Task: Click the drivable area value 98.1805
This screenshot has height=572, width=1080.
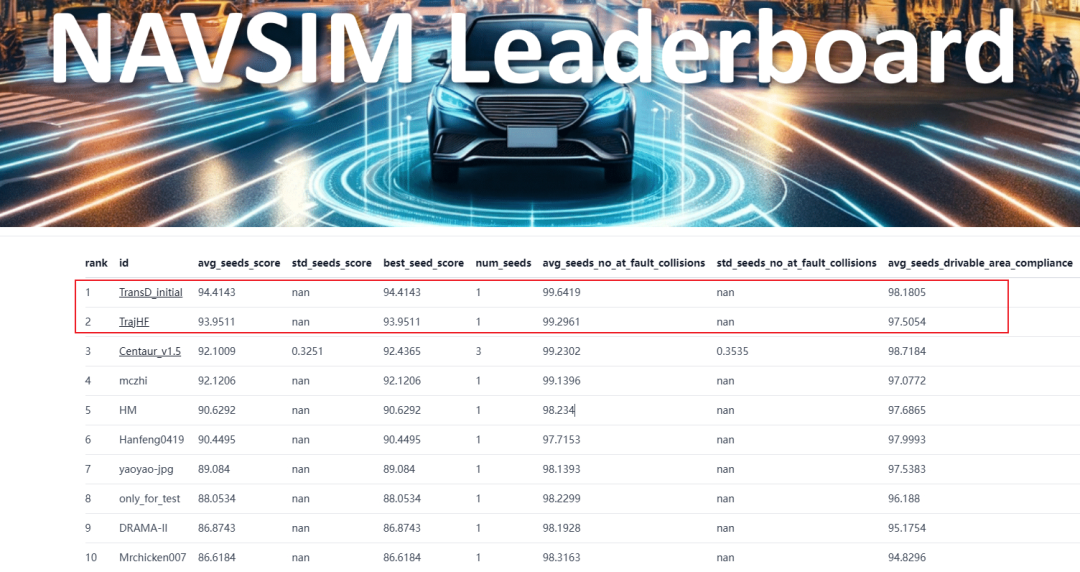Action: point(907,292)
